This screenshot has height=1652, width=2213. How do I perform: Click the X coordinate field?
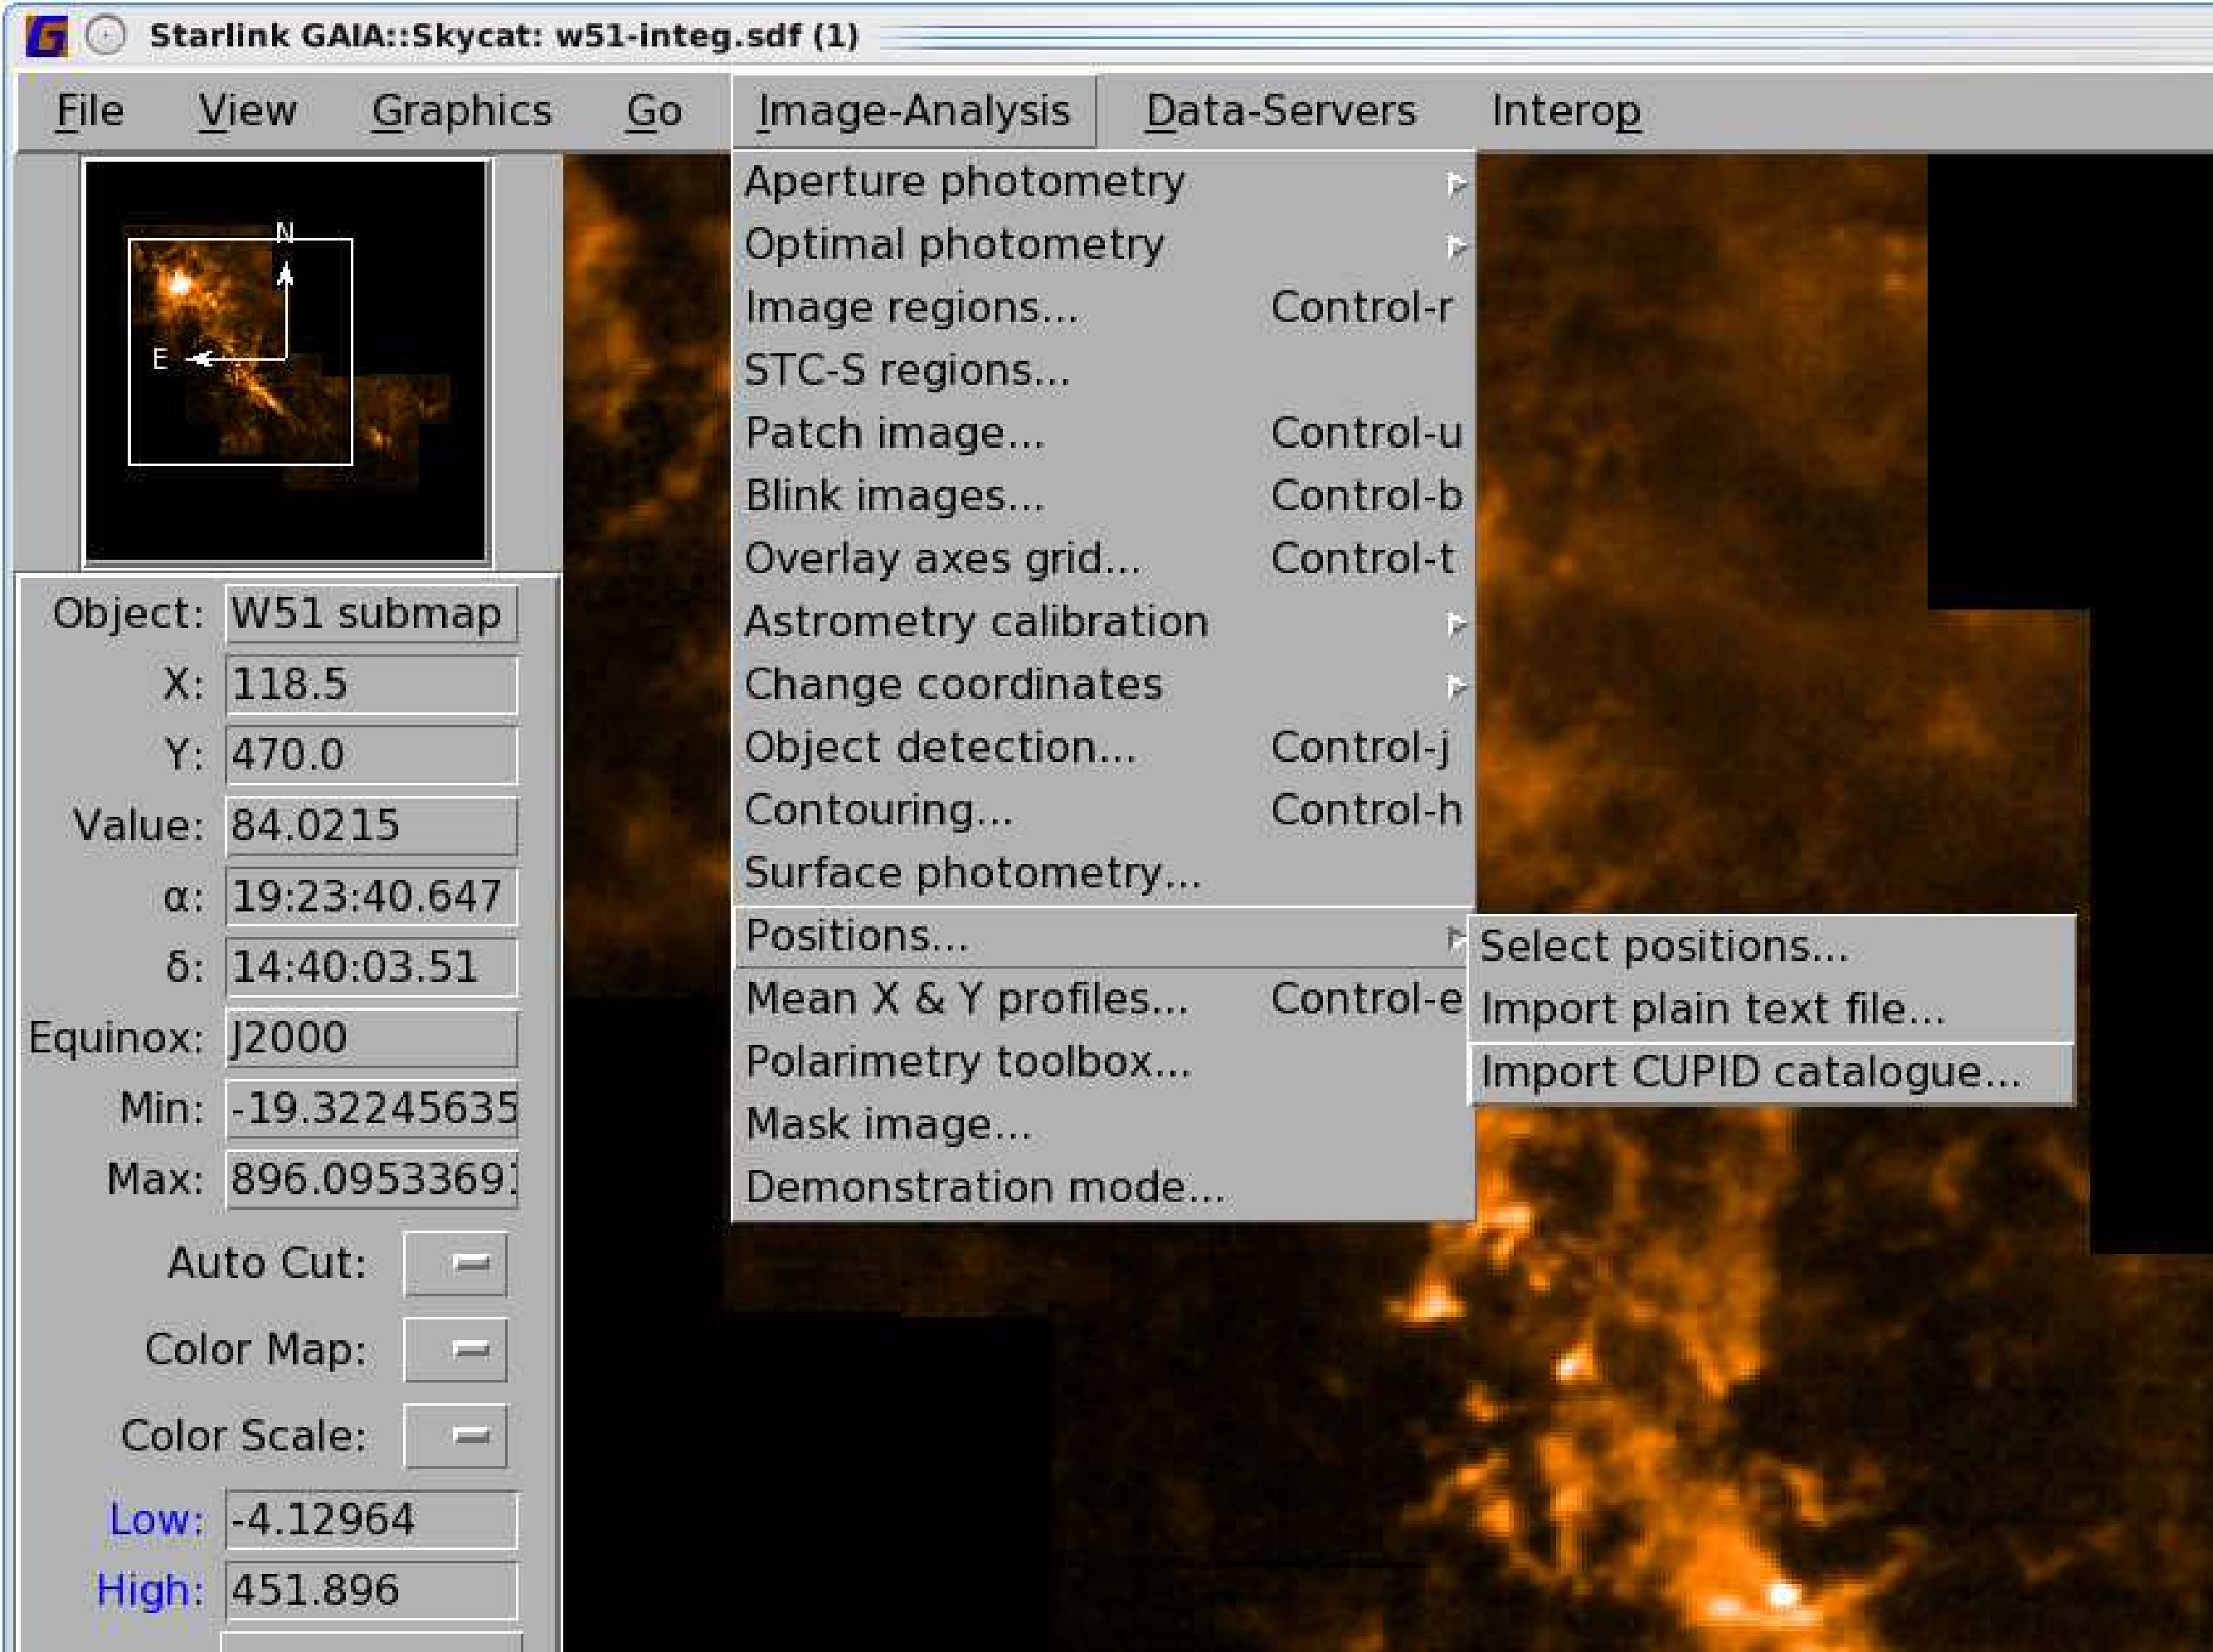[372, 685]
